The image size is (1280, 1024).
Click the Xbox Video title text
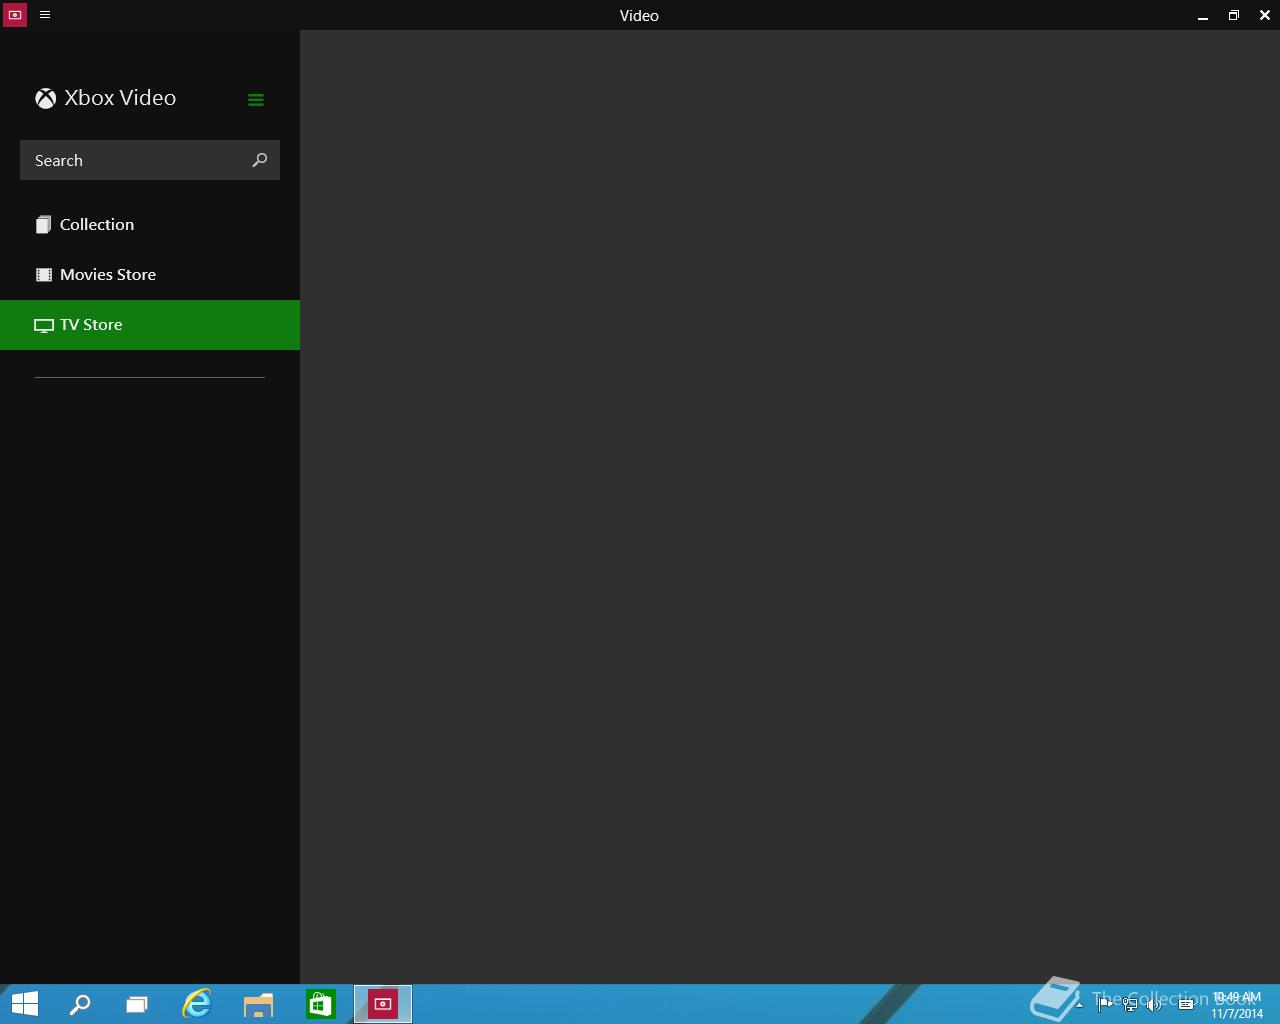(120, 98)
